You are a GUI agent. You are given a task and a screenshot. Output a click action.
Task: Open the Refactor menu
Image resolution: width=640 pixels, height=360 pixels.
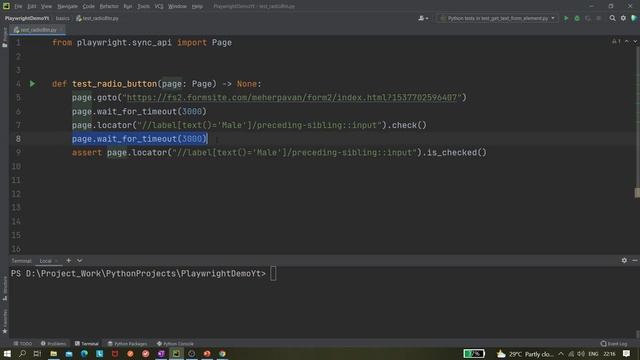pos(109,6)
